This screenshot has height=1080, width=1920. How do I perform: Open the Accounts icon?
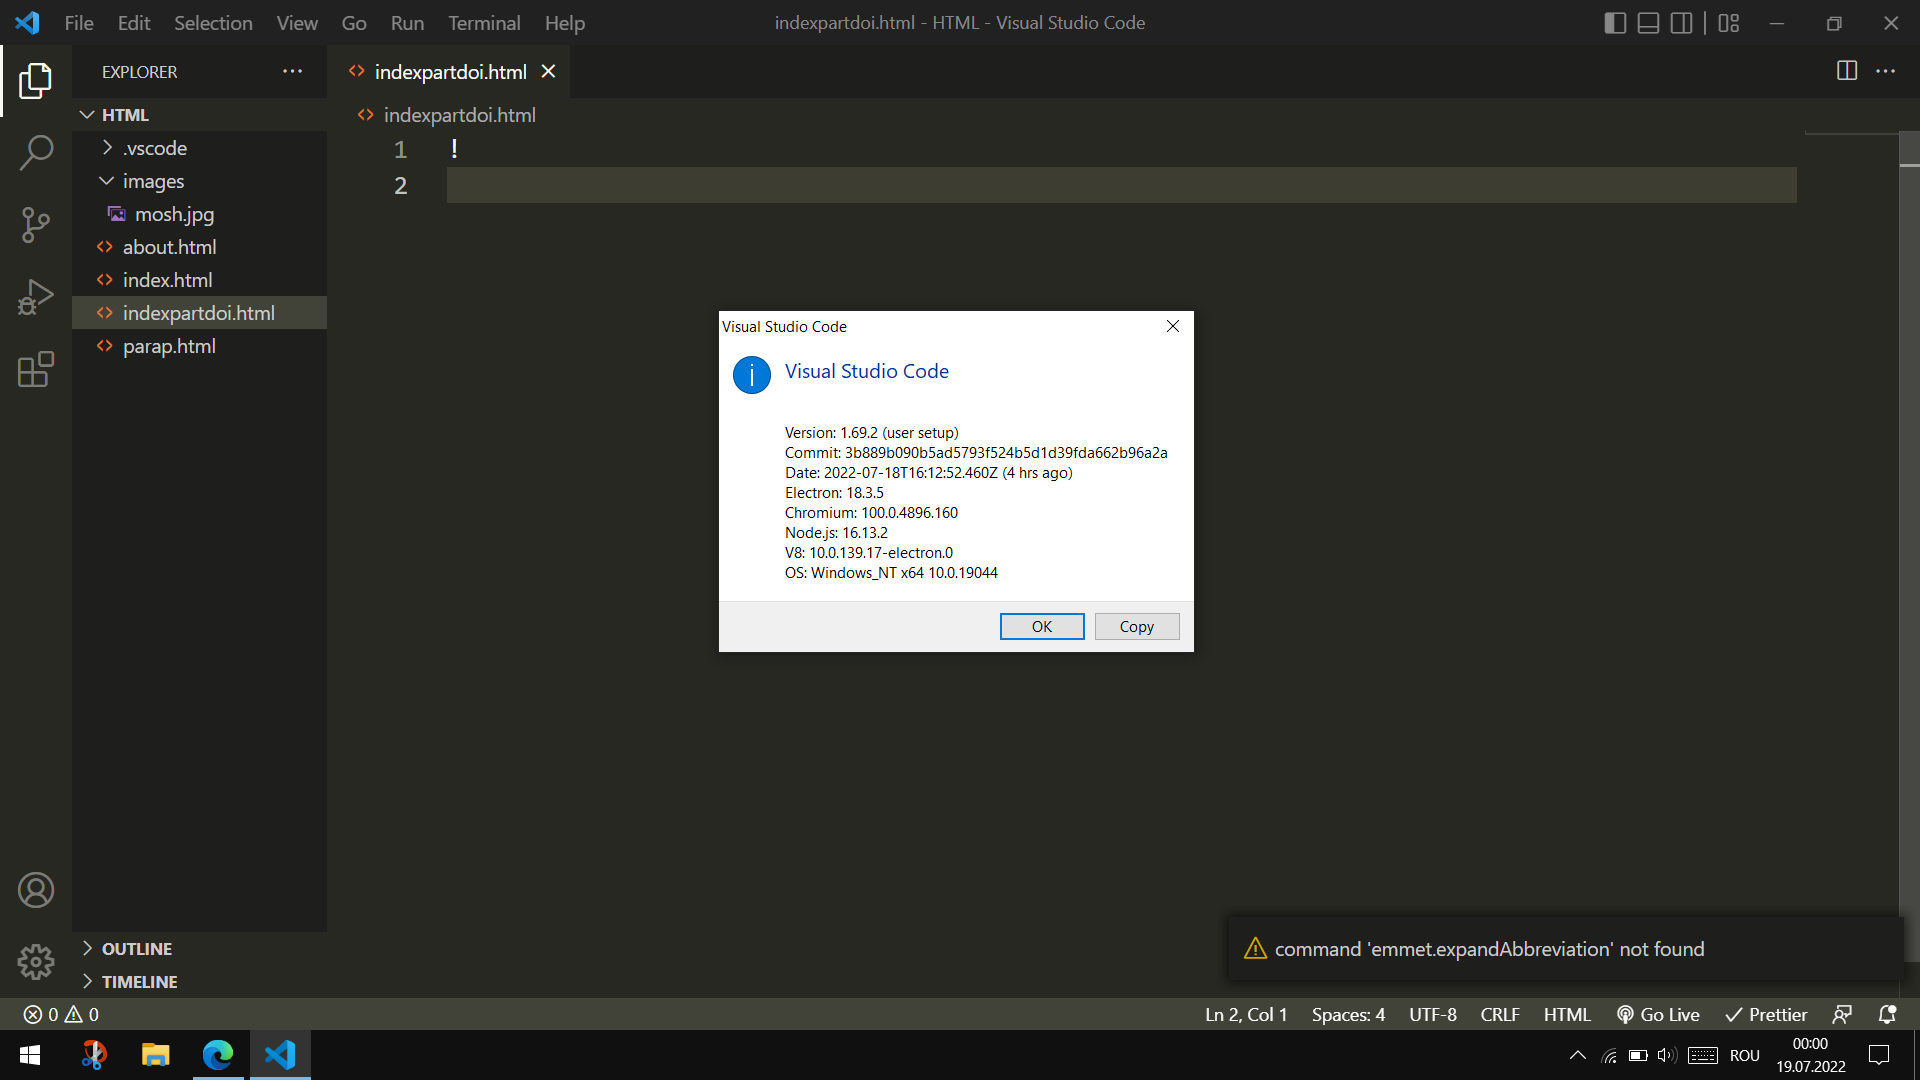tap(36, 889)
